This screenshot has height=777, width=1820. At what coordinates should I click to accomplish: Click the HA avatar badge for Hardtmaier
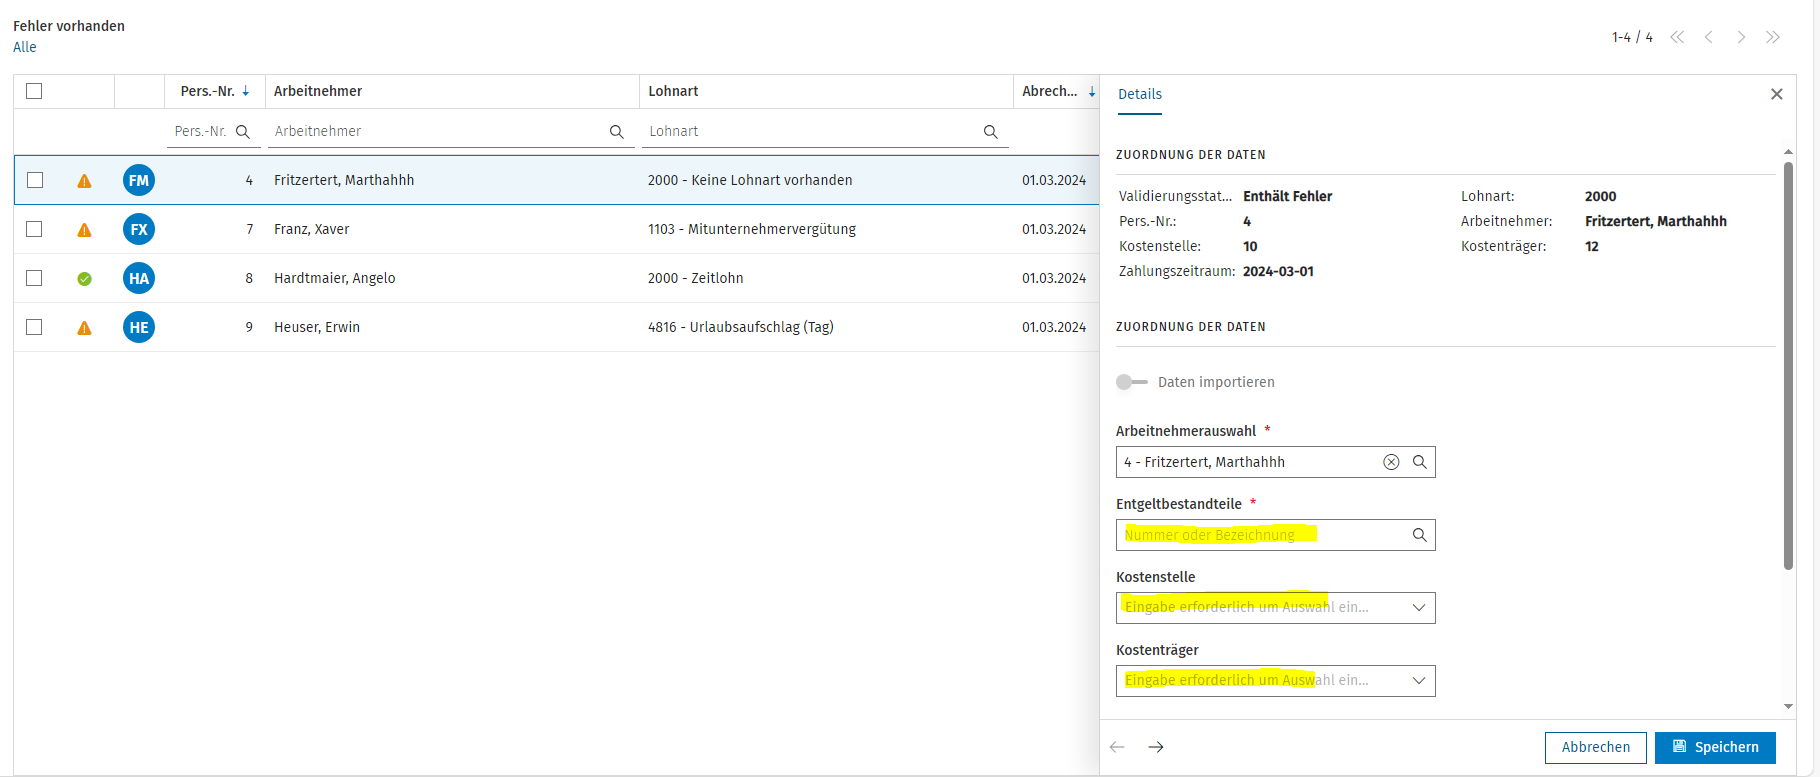click(x=139, y=278)
